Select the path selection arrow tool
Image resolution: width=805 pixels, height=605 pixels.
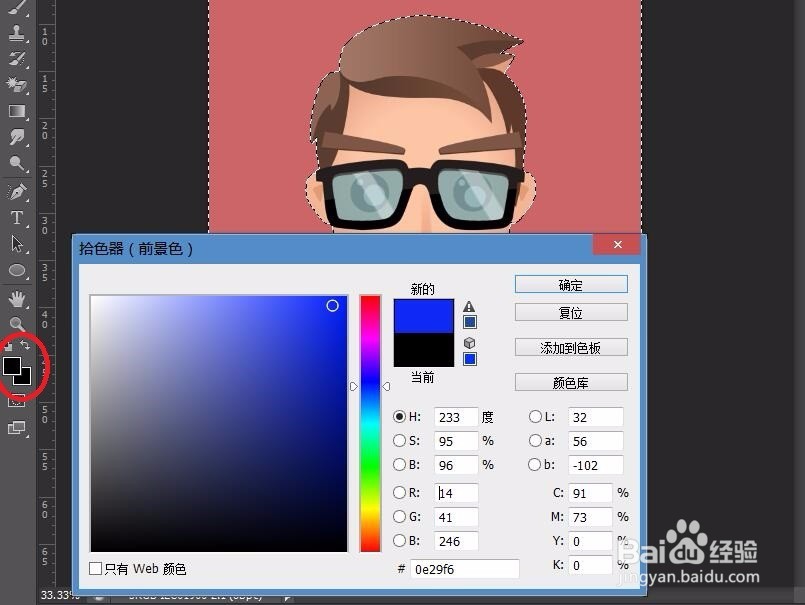(17, 245)
